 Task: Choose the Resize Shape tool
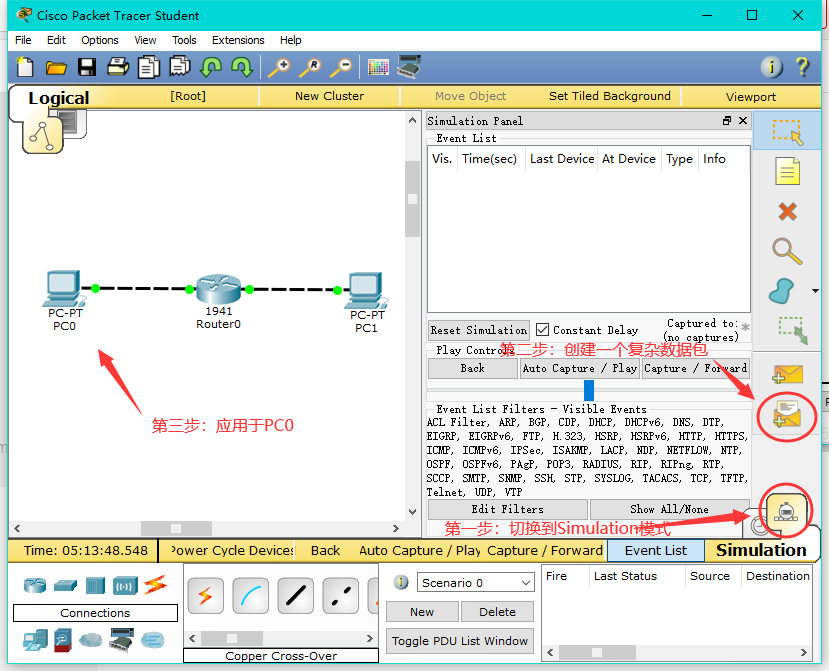pyautogui.click(x=793, y=330)
